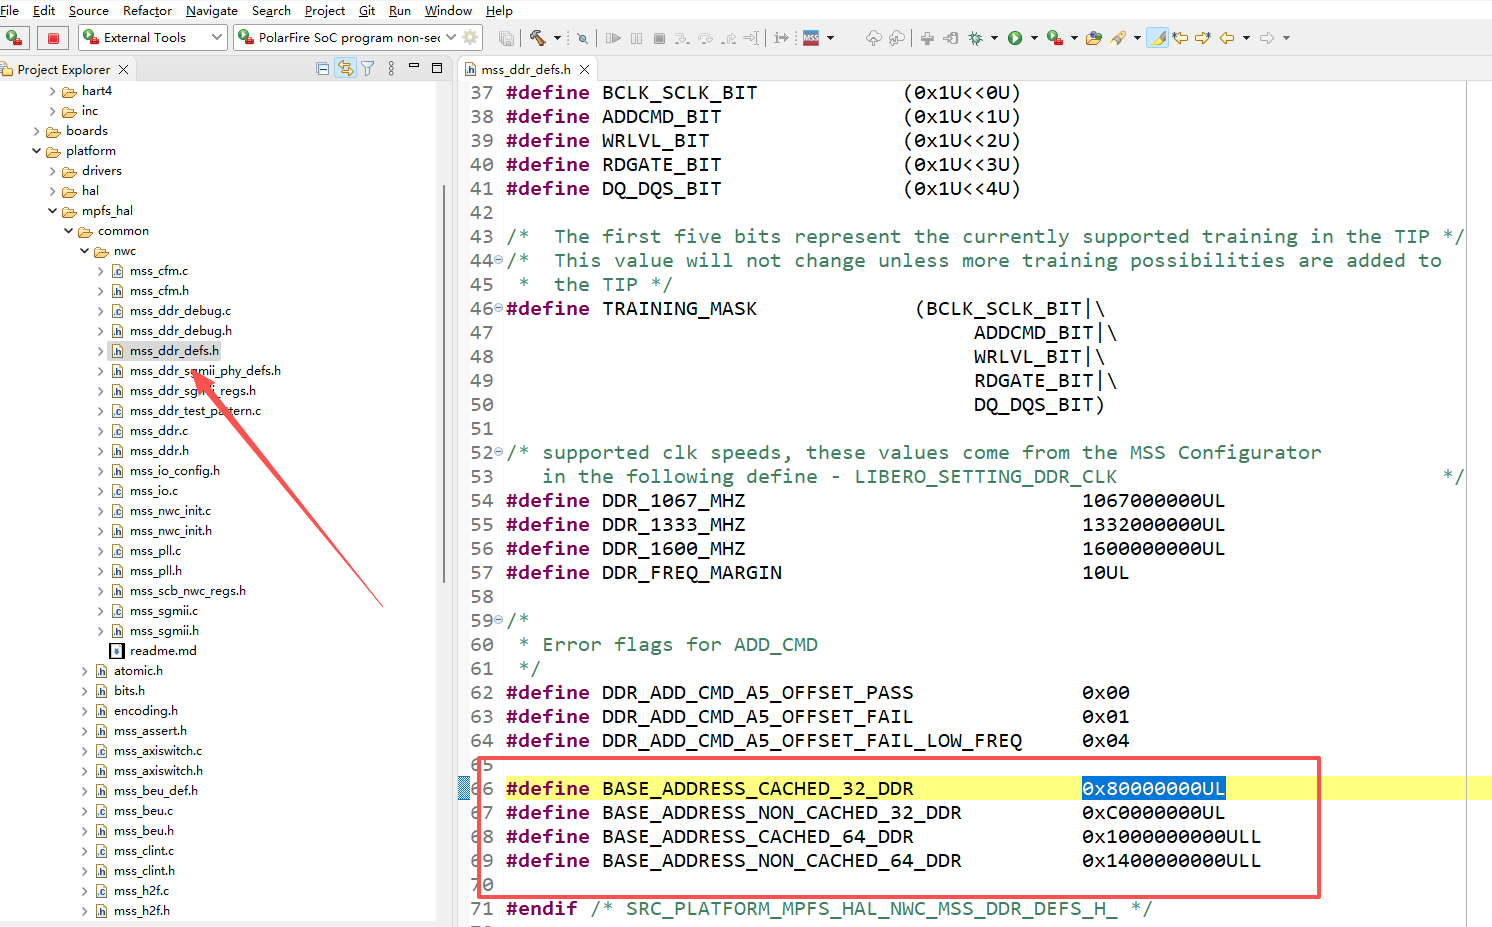
Task: Open the External Tools dropdown
Action: [x=217, y=38]
